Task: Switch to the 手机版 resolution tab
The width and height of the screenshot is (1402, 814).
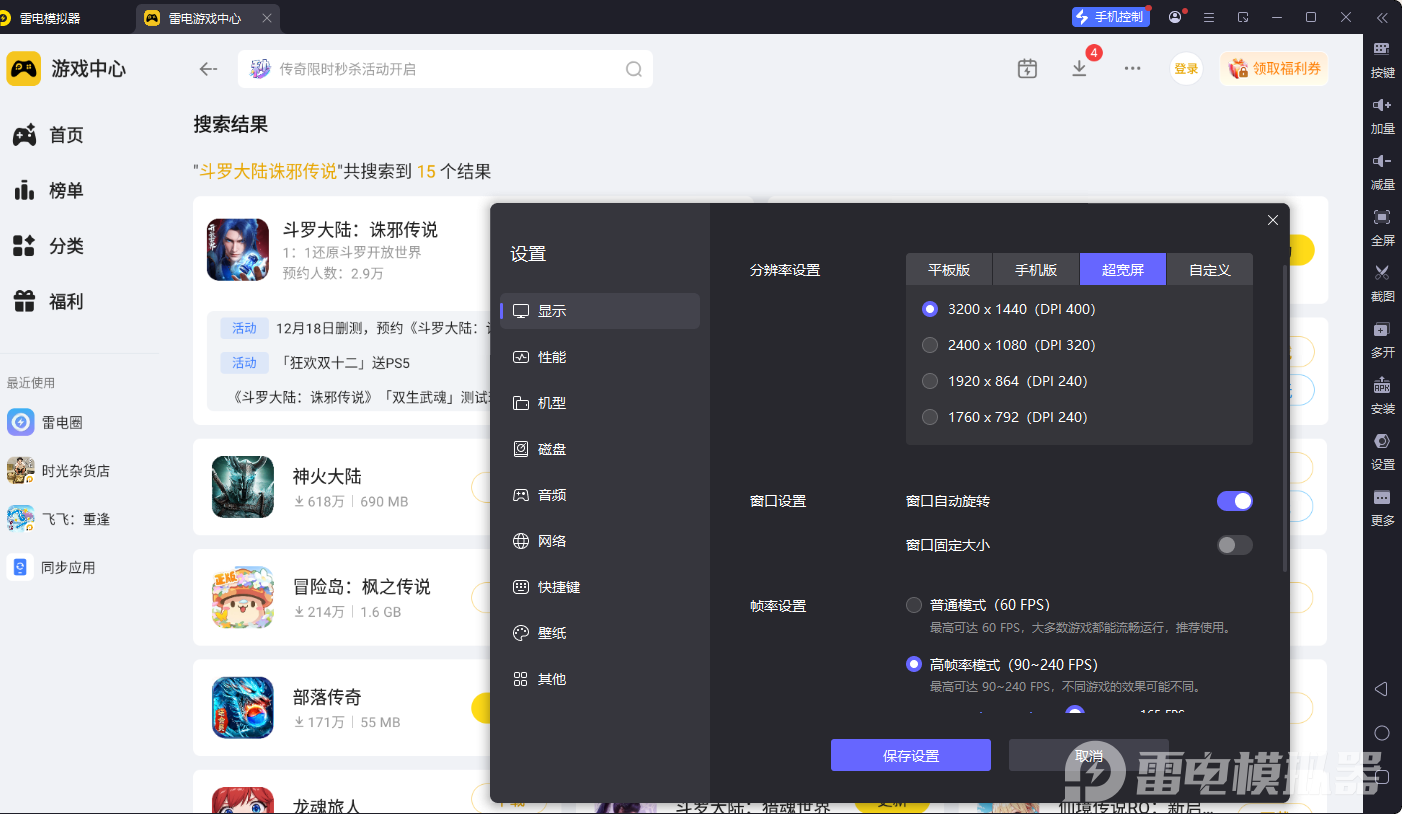Action: pyautogui.click(x=1036, y=270)
